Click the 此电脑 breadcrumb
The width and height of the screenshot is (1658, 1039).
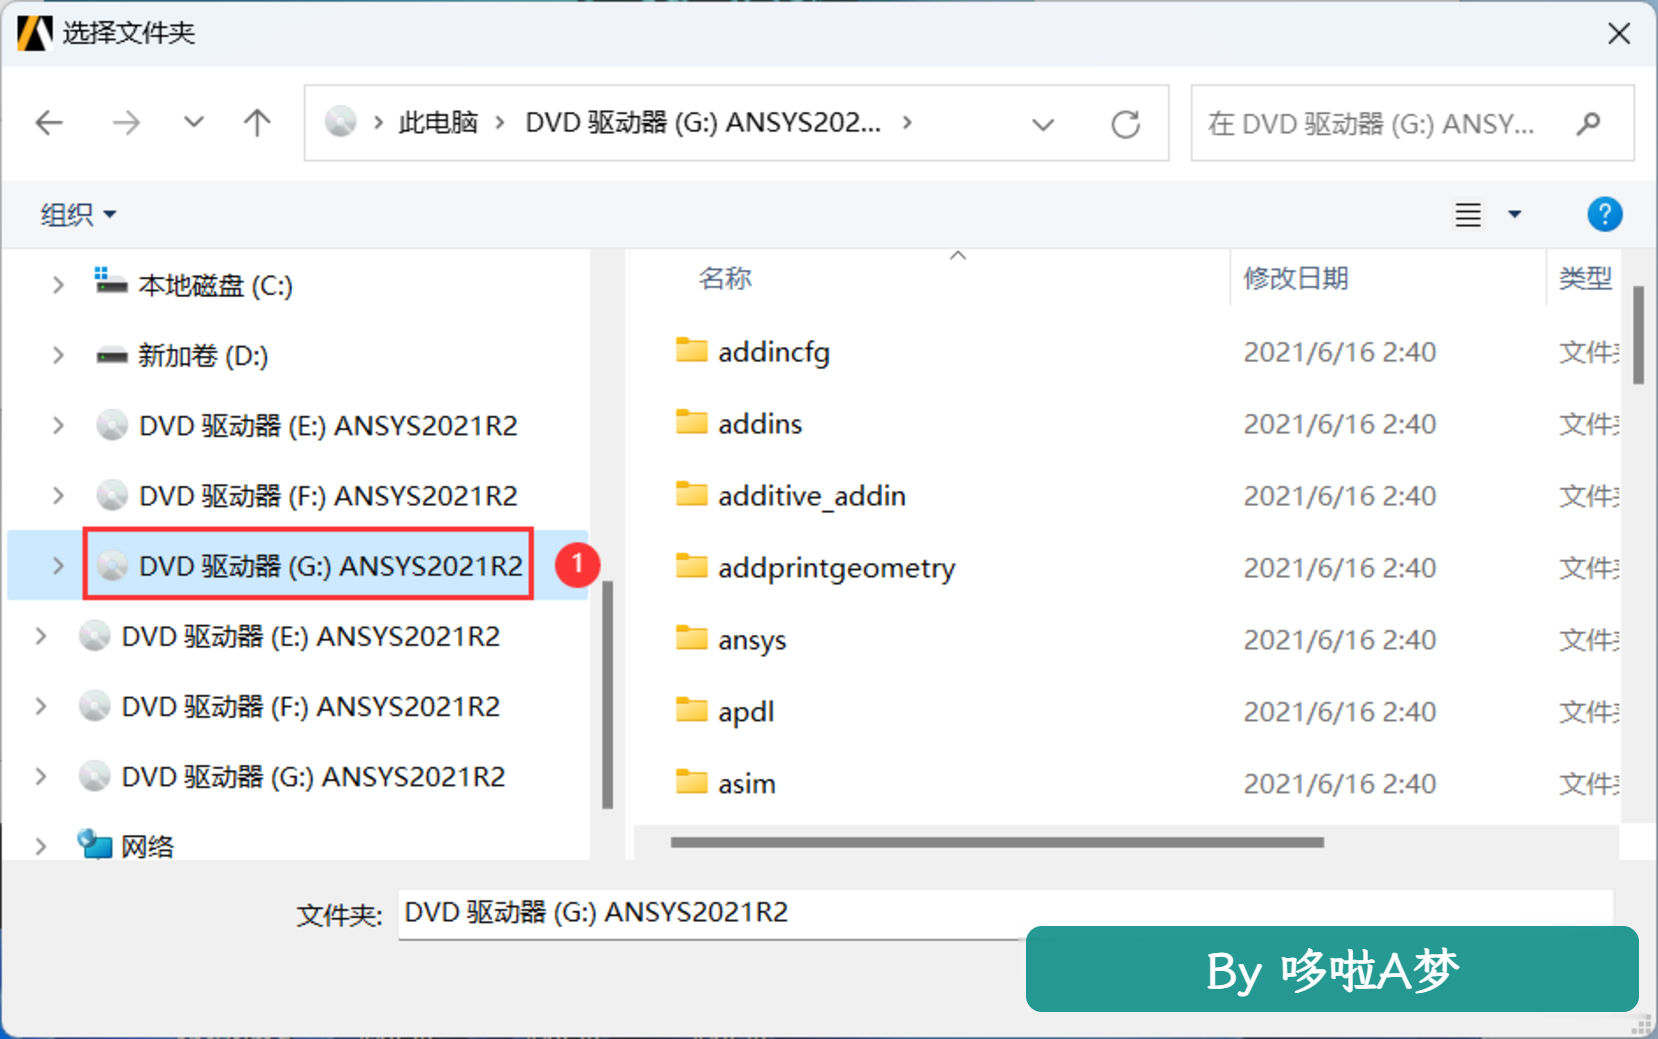[x=438, y=122]
